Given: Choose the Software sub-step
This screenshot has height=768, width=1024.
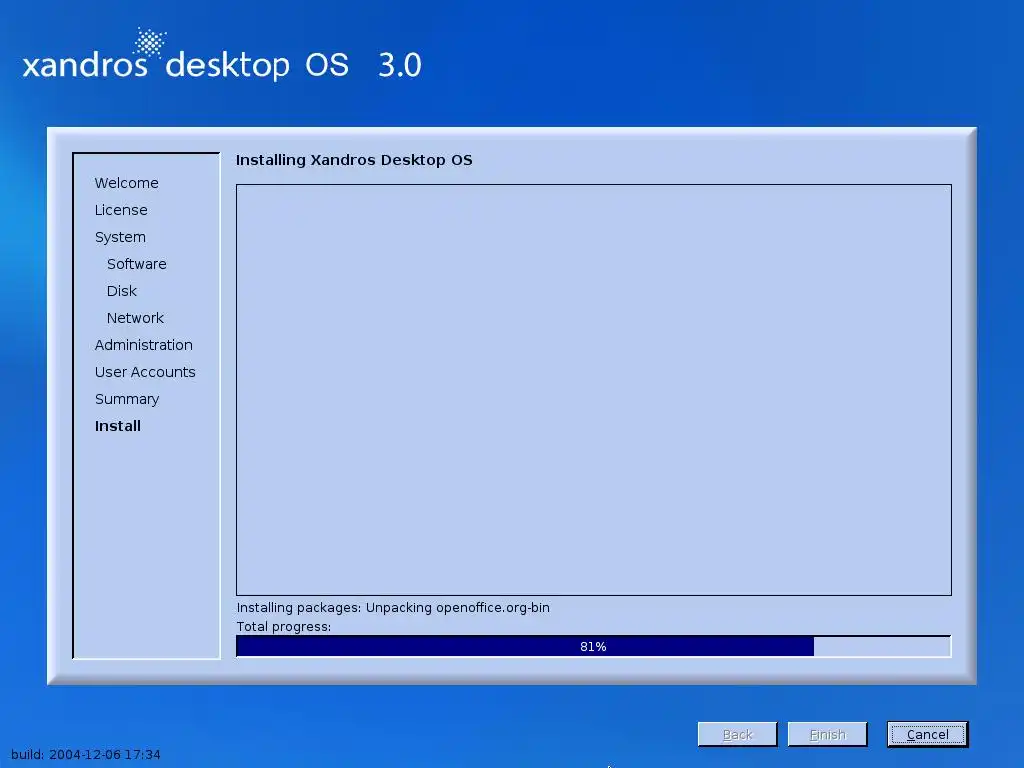Looking at the screenshot, I should tap(136, 264).
